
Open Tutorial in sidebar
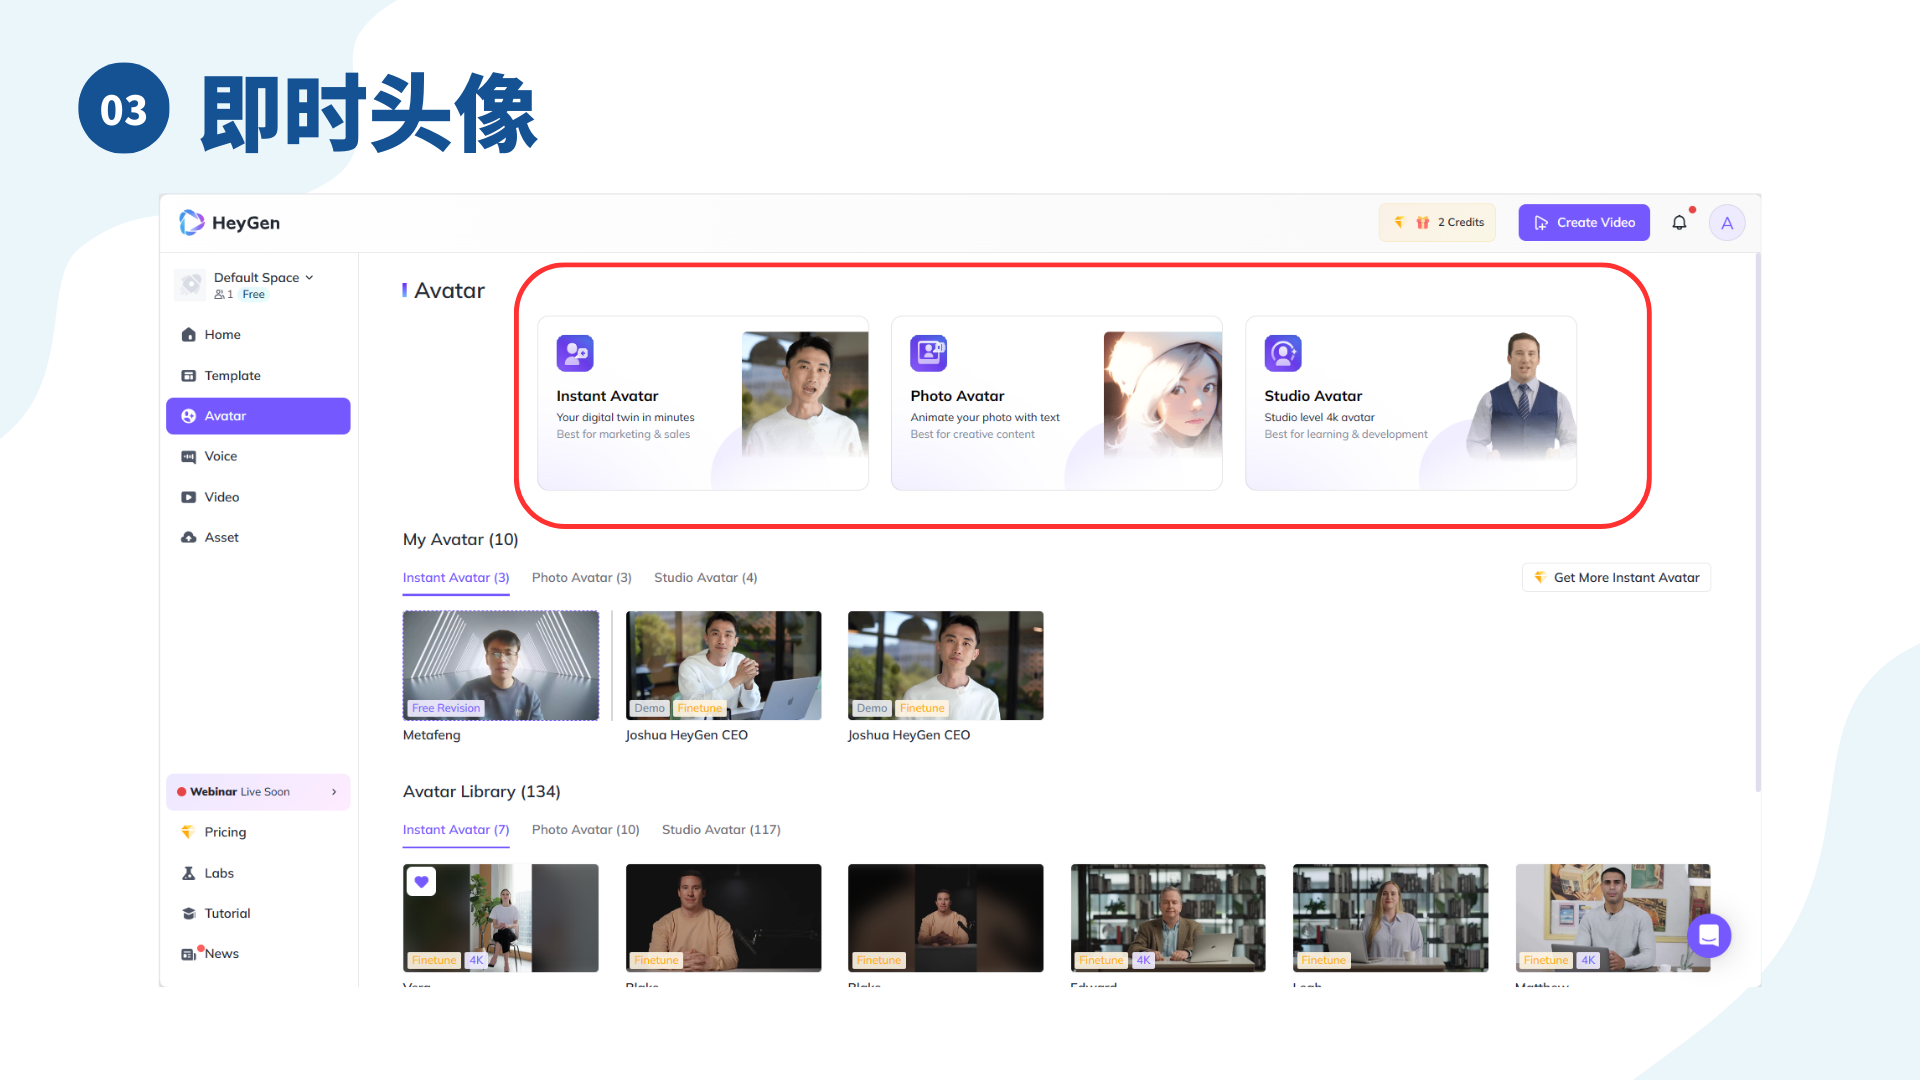click(258, 913)
